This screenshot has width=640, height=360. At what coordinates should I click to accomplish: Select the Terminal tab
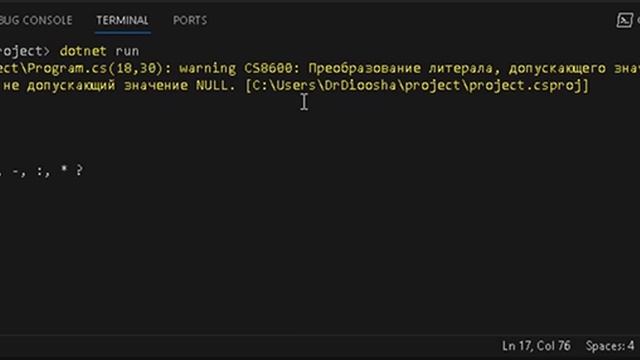coord(122,20)
